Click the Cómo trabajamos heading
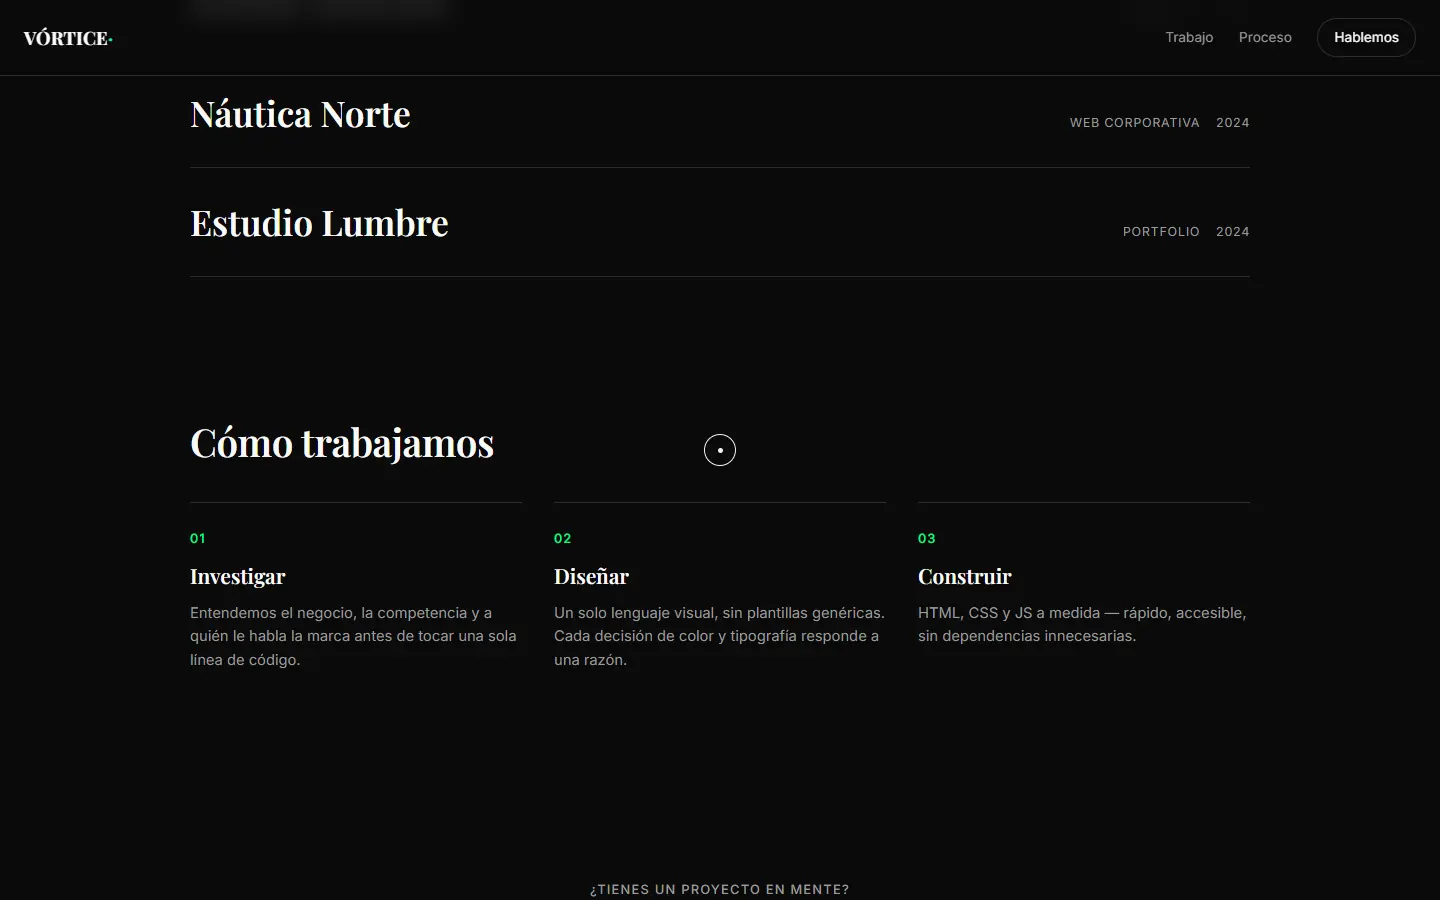Image resolution: width=1440 pixels, height=900 pixels. (x=342, y=443)
